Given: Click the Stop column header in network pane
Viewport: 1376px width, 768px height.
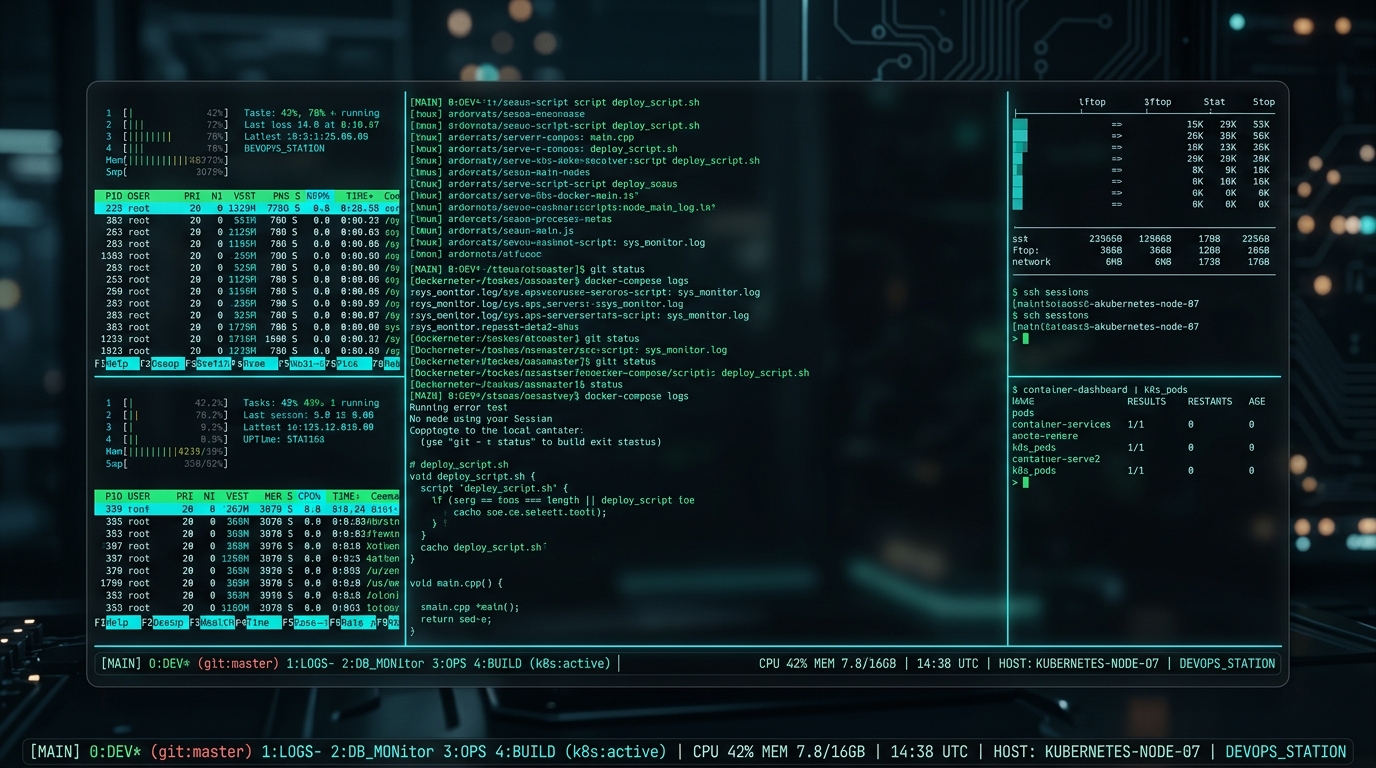Looking at the screenshot, I should (1264, 102).
